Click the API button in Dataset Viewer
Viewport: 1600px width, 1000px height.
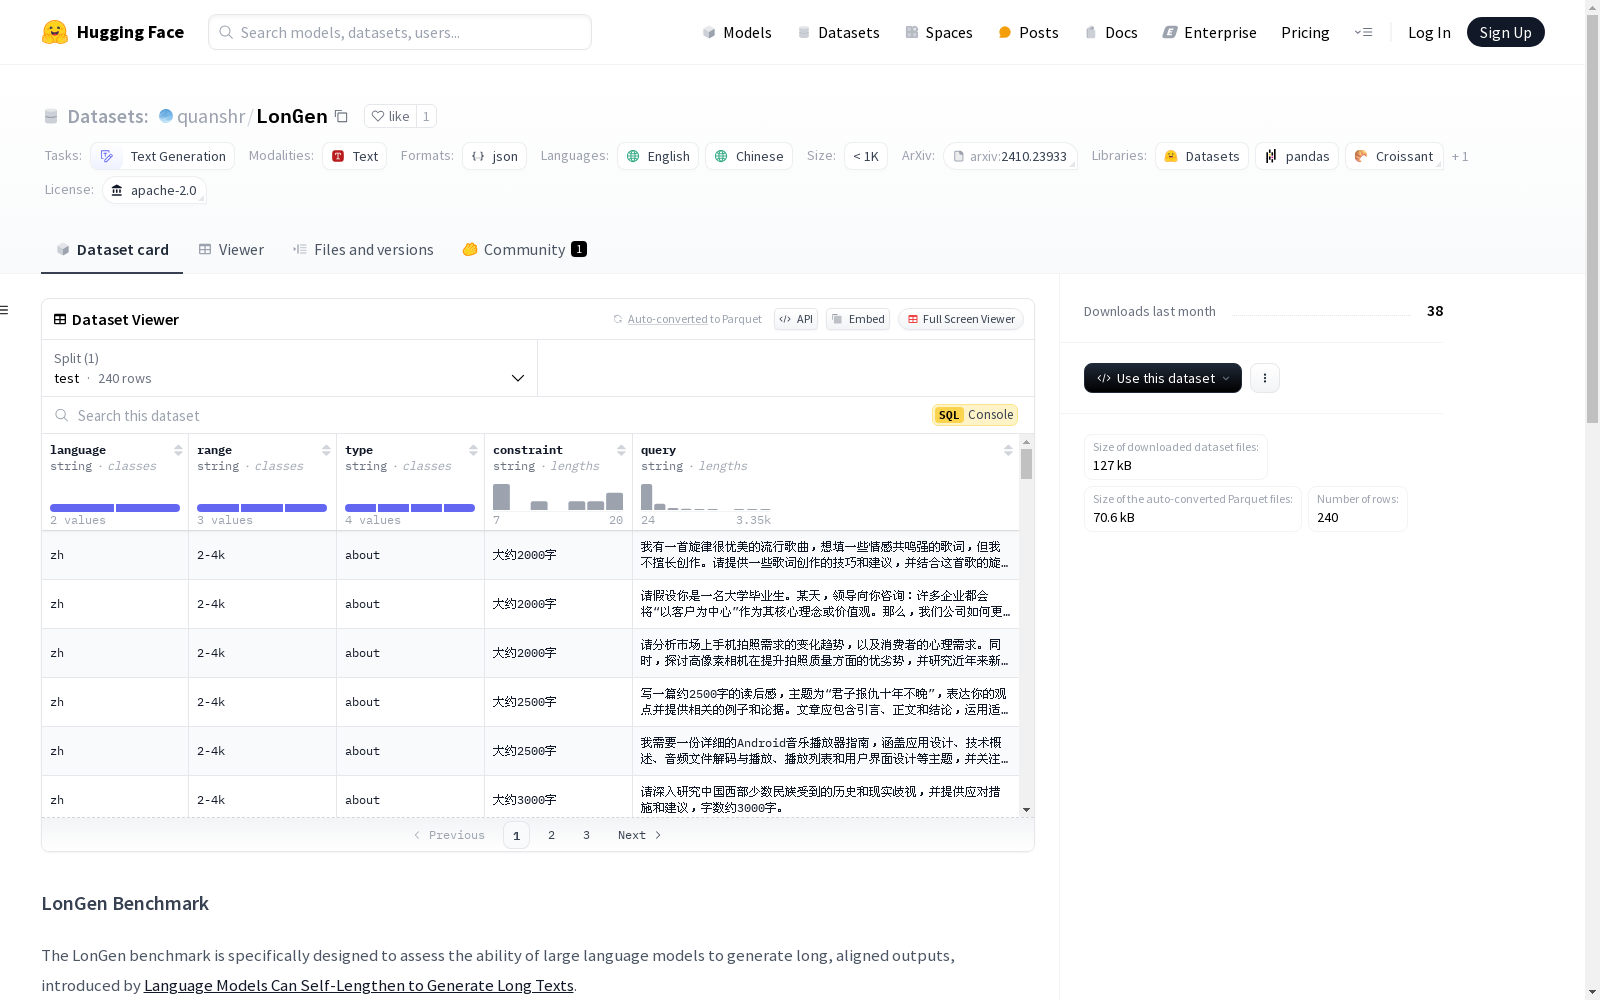pos(796,319)
